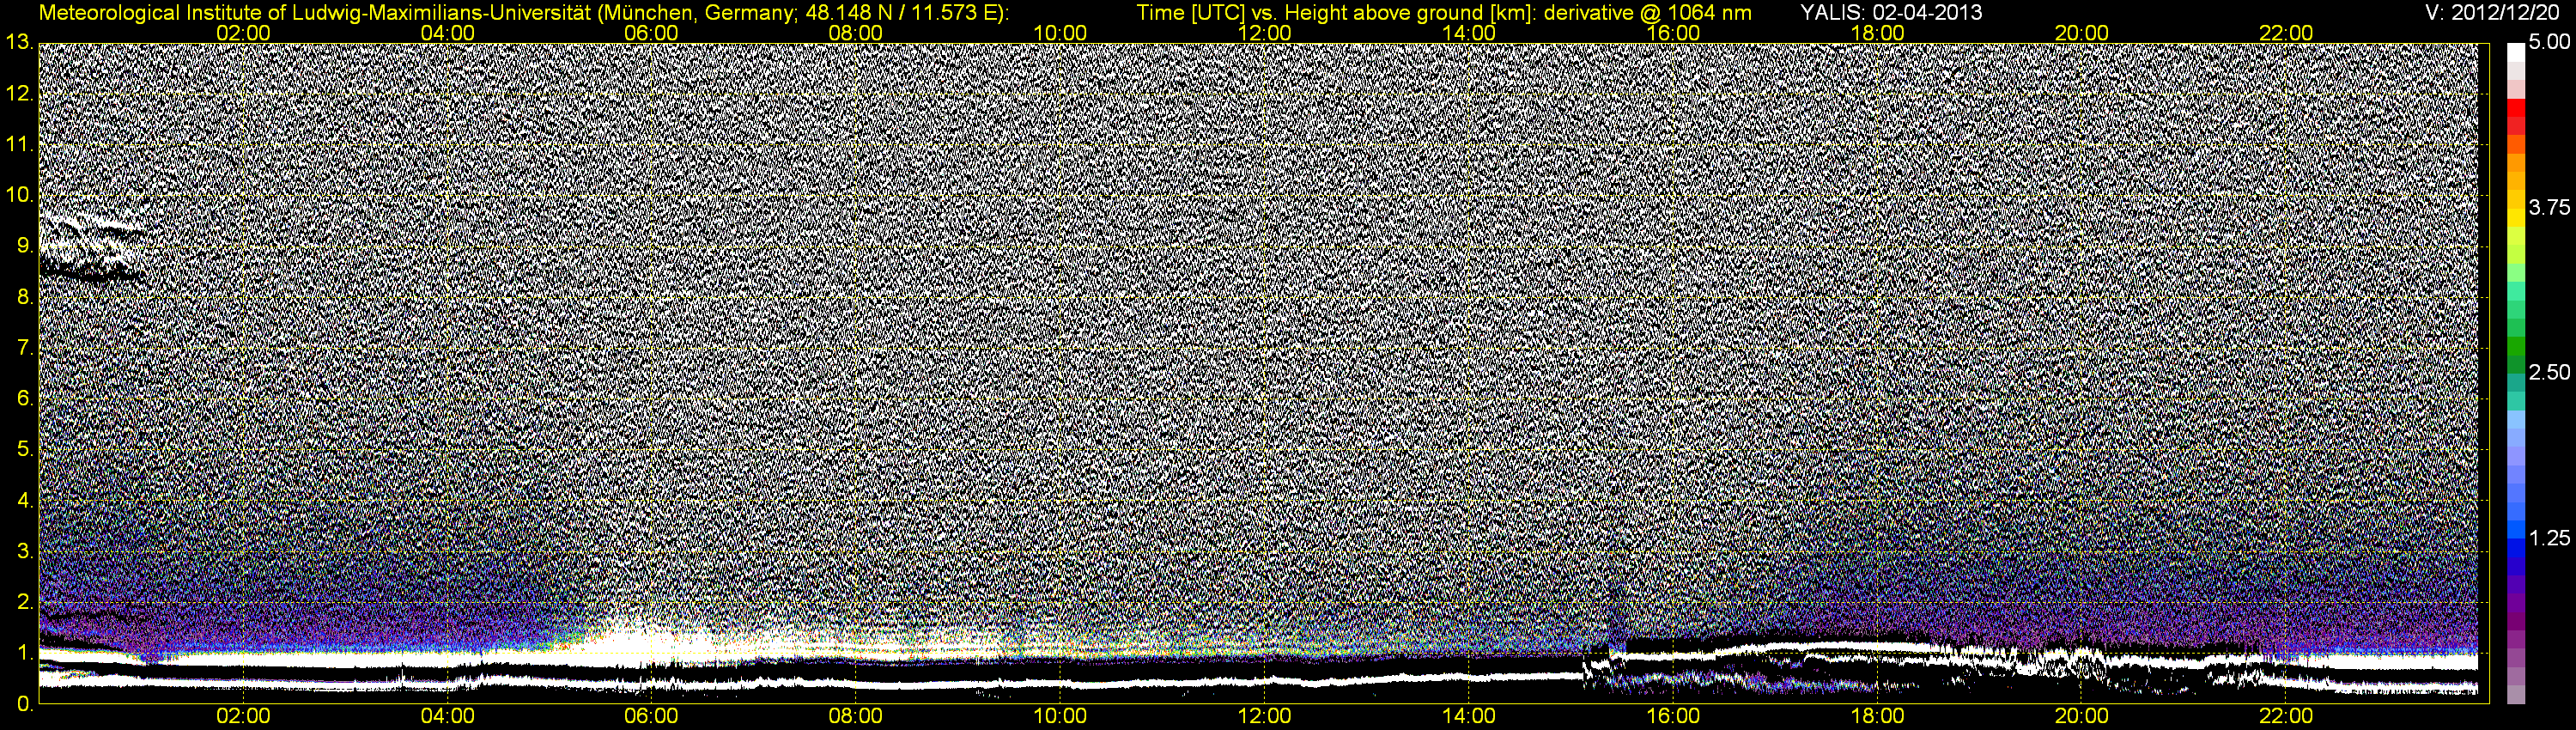The width and height of the screenshot is (2576, 730).
Task: Click the 9 km height axis label
Action: pos(24,246)
